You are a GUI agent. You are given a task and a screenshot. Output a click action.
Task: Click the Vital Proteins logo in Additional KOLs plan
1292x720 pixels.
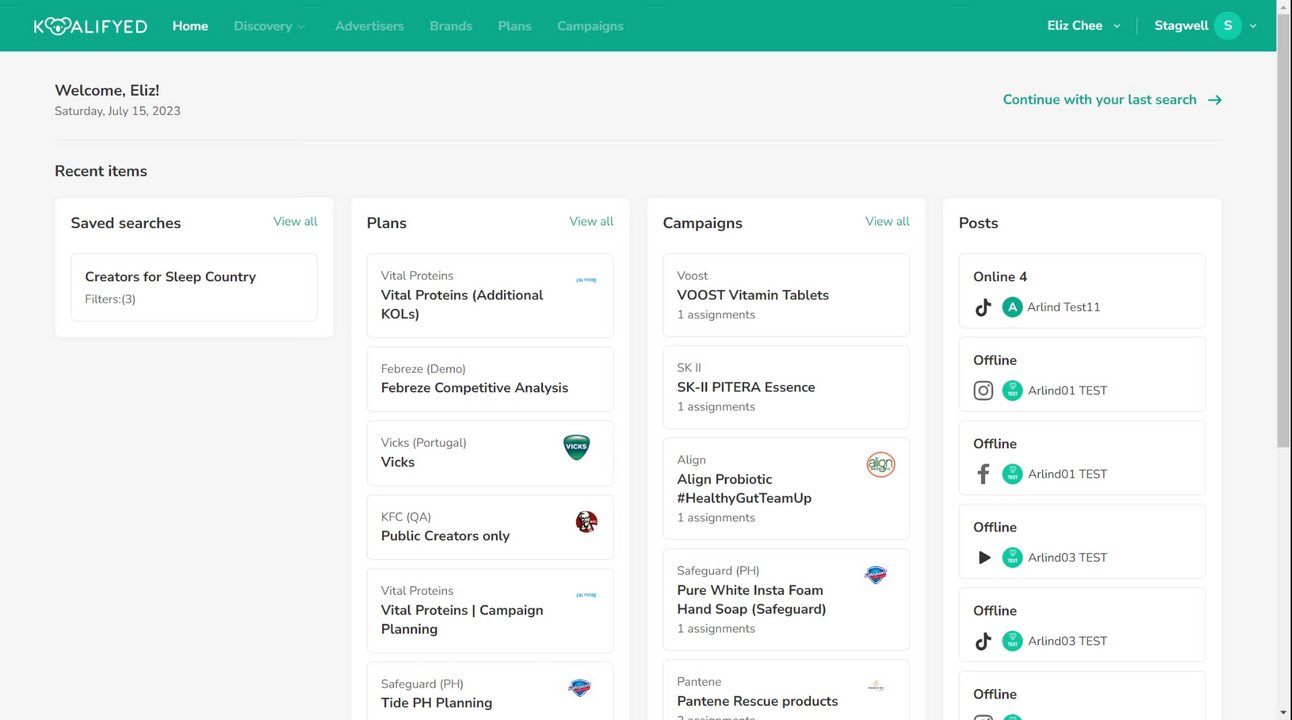587,280
